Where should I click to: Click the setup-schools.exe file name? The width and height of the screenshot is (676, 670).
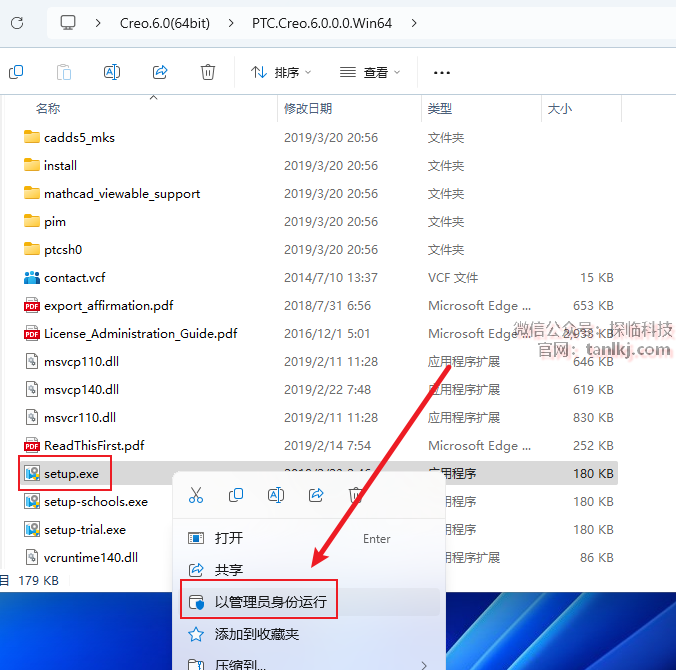click(96, 501)
